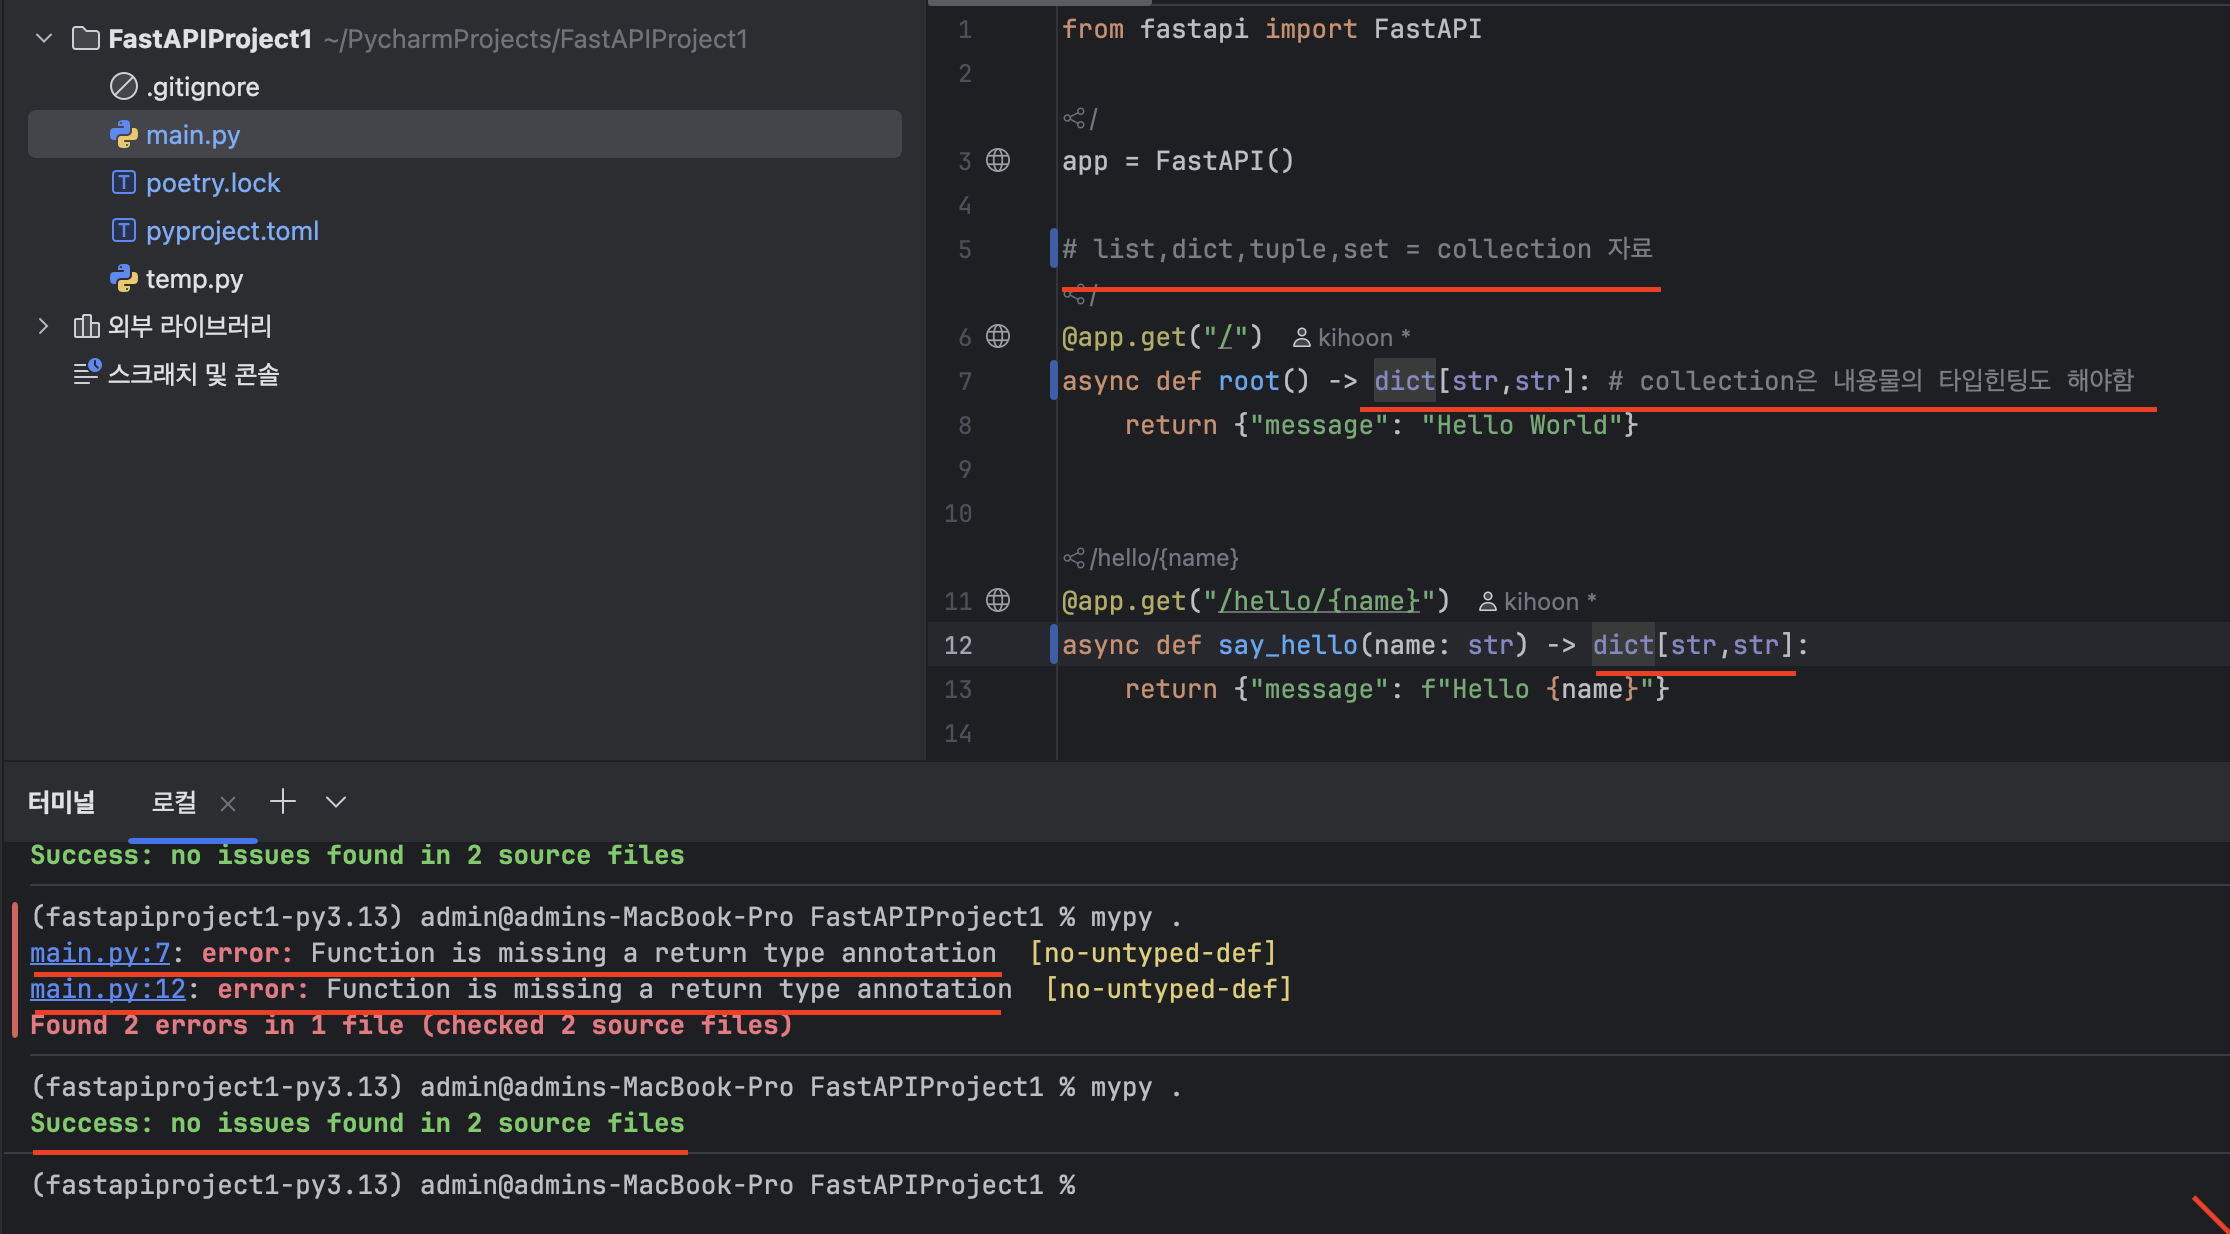Click the 외부 라이브러리 library icon

[87, 326]
